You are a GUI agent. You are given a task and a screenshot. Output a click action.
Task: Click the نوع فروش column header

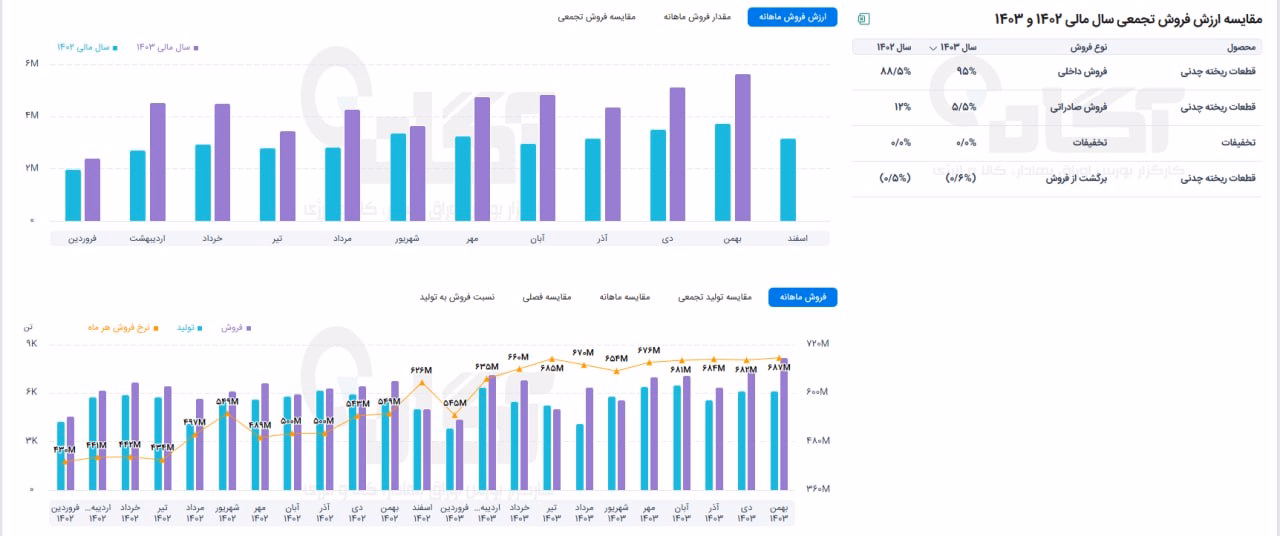[x=1088, y=47]
